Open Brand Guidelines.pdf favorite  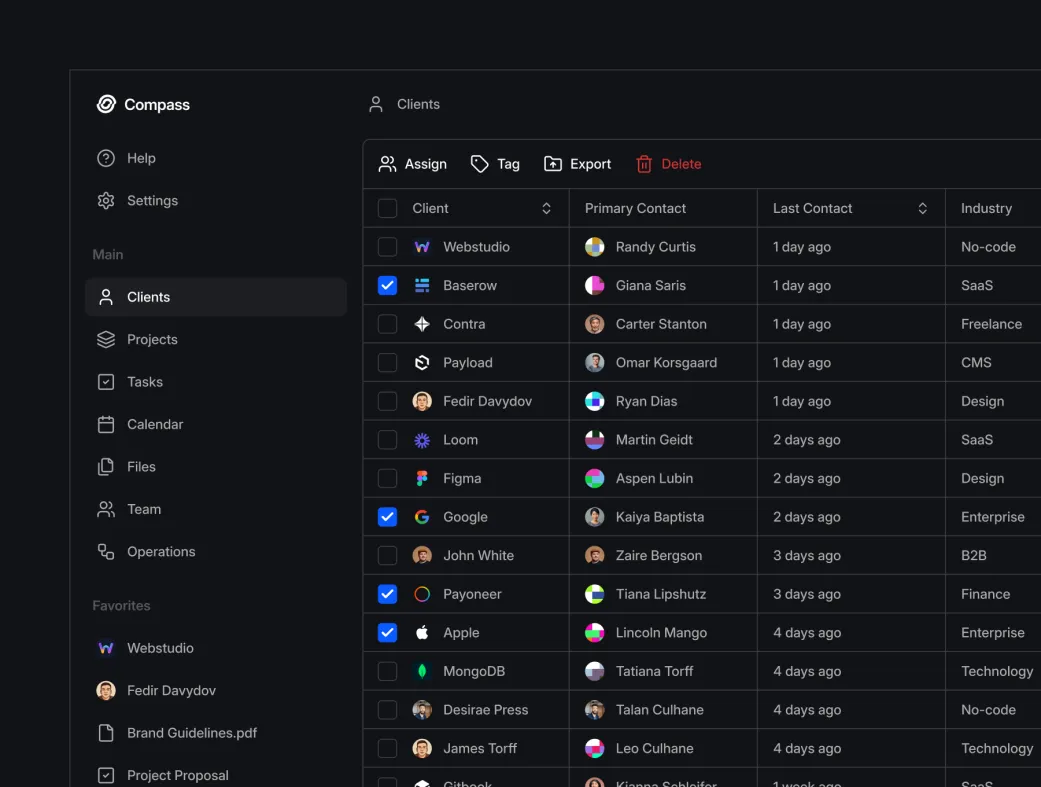(191, 733)
